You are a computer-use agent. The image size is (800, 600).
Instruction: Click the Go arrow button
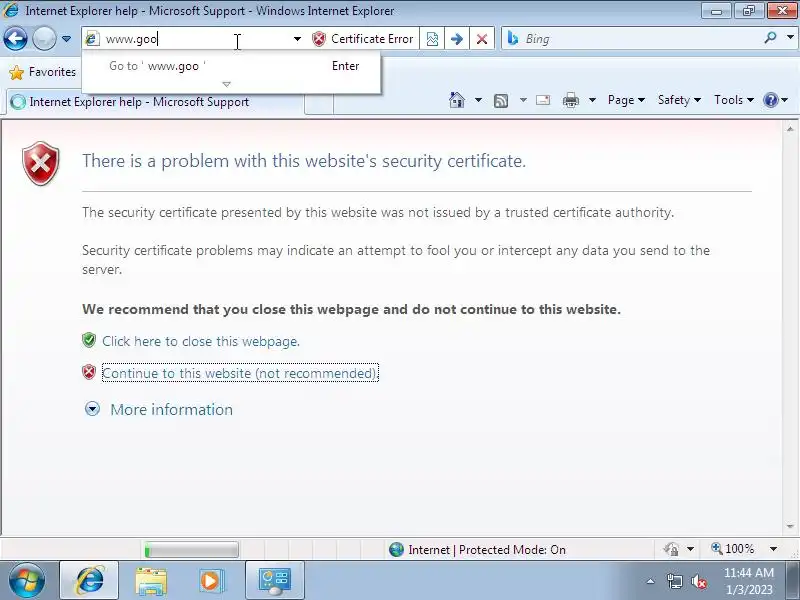[x=457, y=39]
